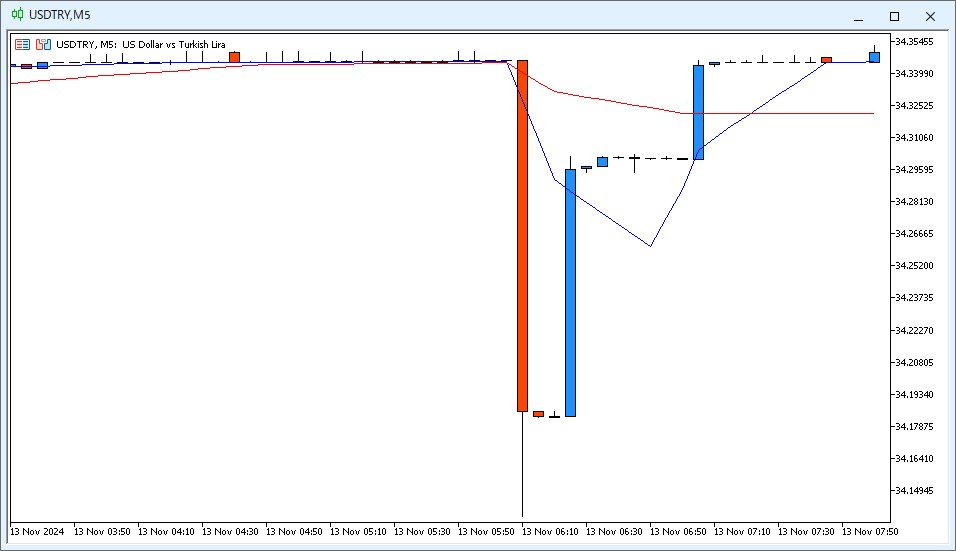Maximize the USDTRY,M5 chart window

click(894, 16)
